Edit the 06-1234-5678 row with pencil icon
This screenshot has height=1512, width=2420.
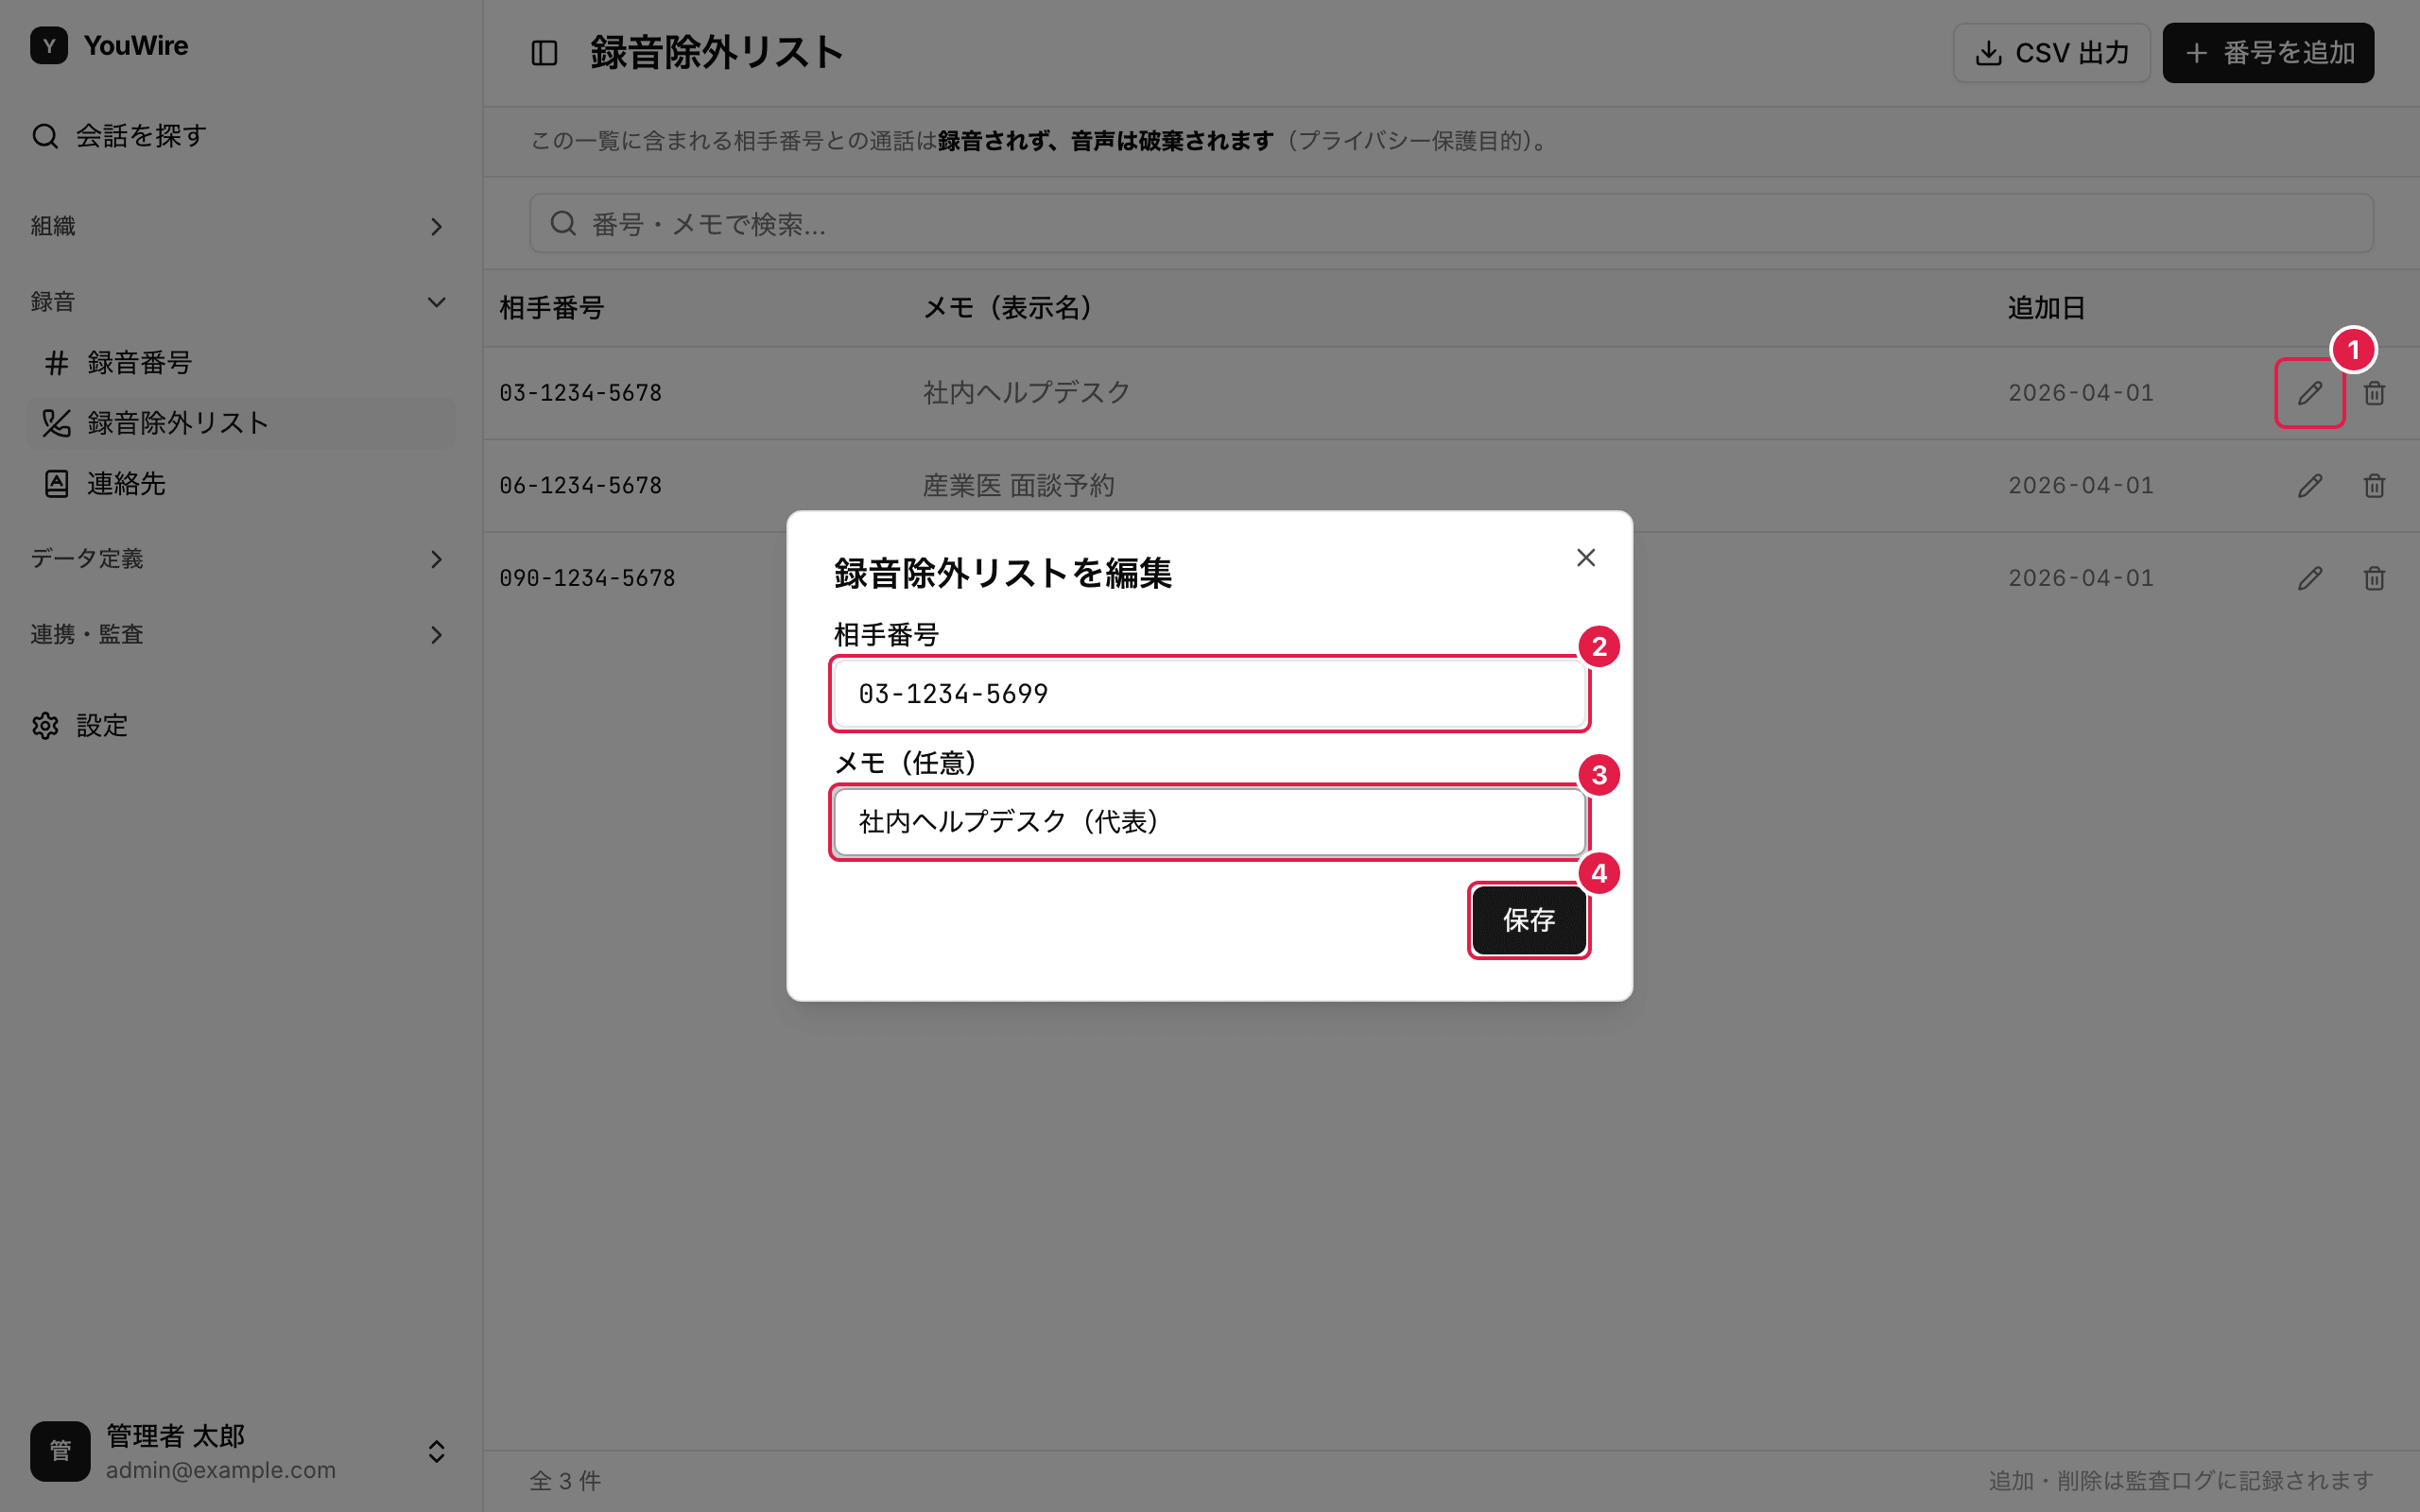click(2309, 486)
